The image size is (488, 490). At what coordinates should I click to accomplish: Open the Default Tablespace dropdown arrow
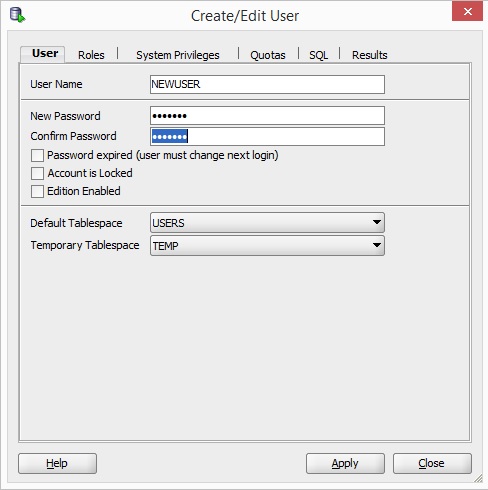pyautogui.click(x=377, y=222)
